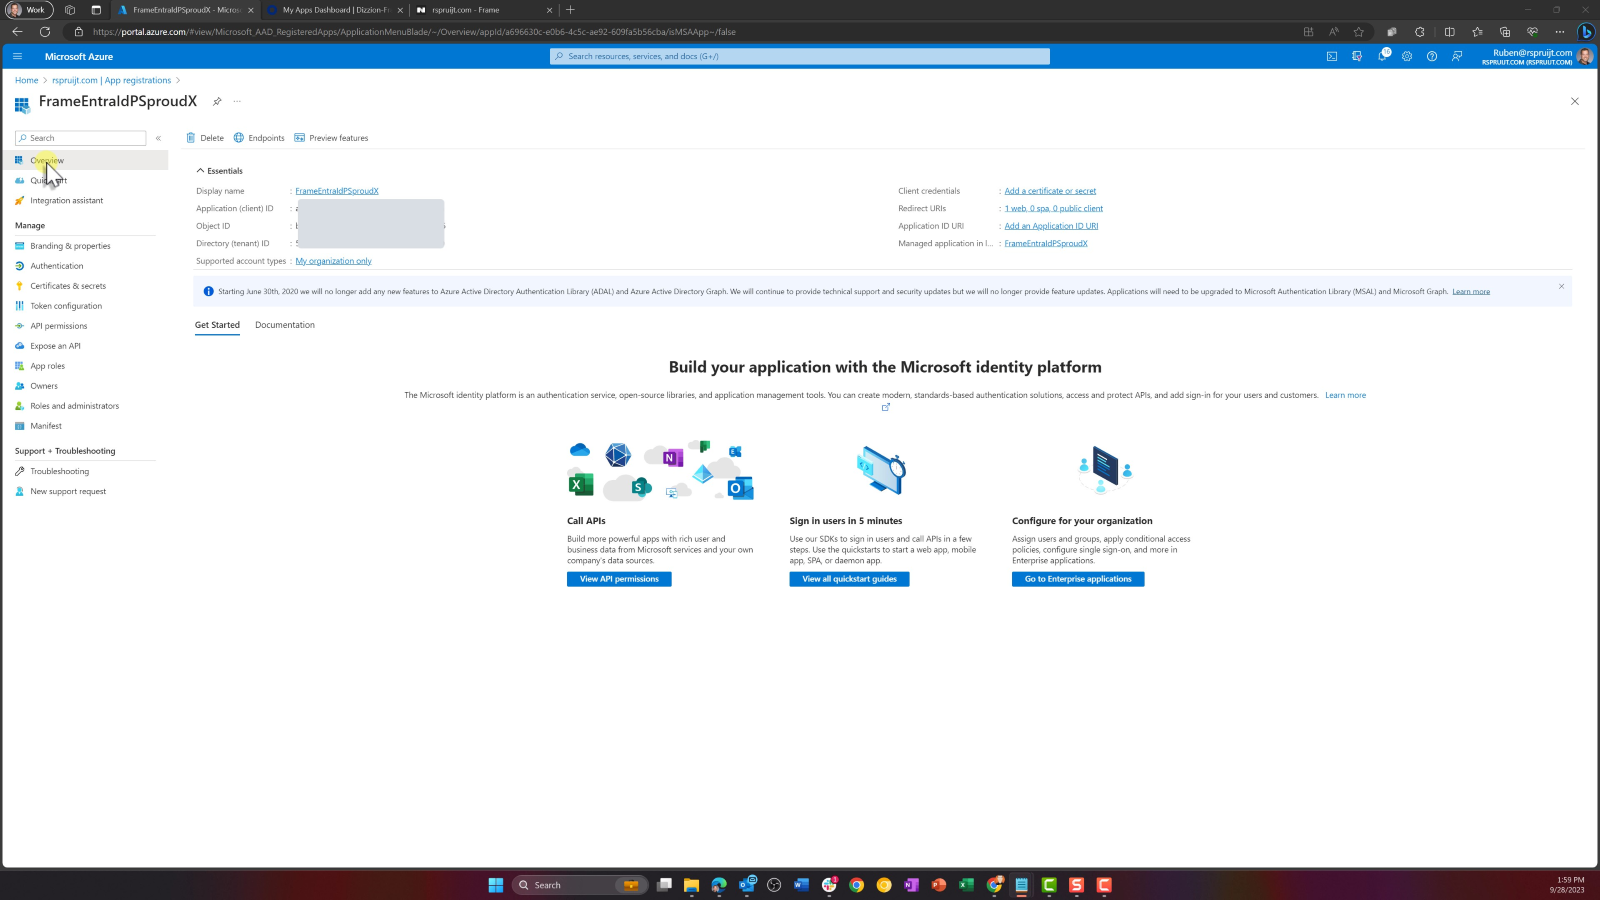Dismiss the ADAL information banner

coord(1561,286)
